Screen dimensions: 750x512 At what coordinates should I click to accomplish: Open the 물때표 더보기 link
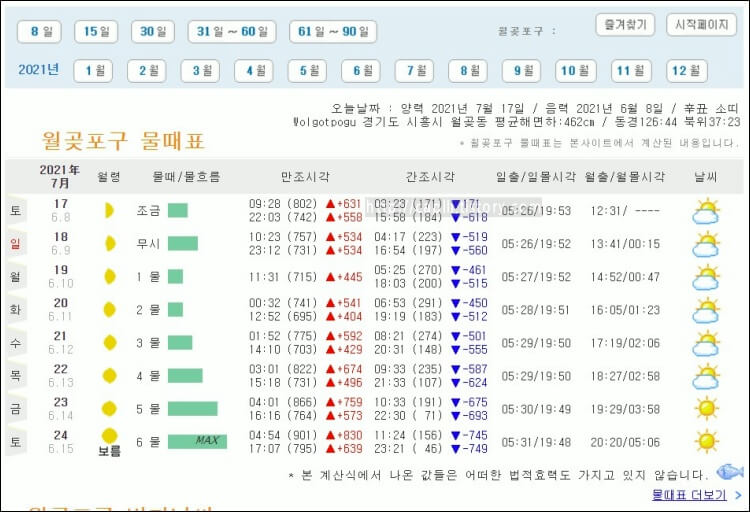point(689,495)
